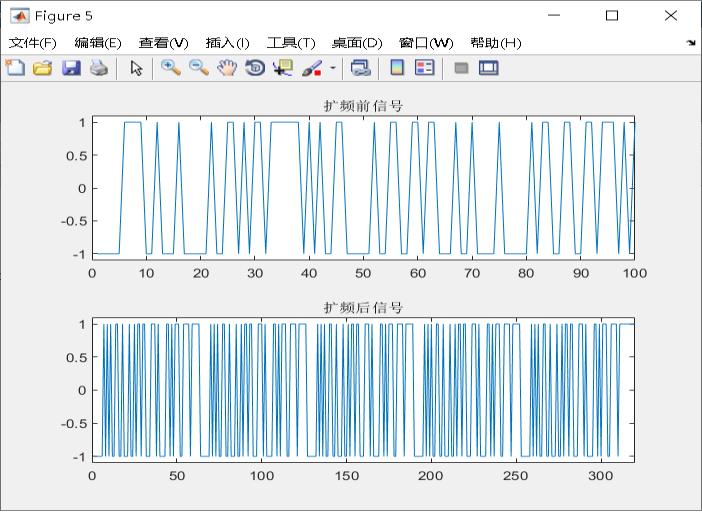
Task: Activate the Zoom Out magnifier tool
Action: (199, 68)
